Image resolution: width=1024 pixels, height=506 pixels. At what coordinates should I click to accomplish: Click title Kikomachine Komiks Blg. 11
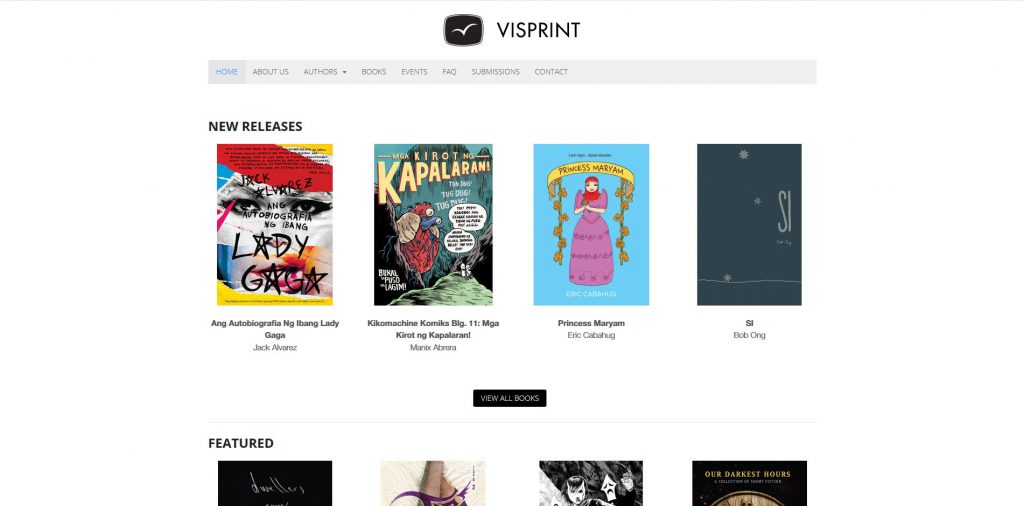coord(433,329)
